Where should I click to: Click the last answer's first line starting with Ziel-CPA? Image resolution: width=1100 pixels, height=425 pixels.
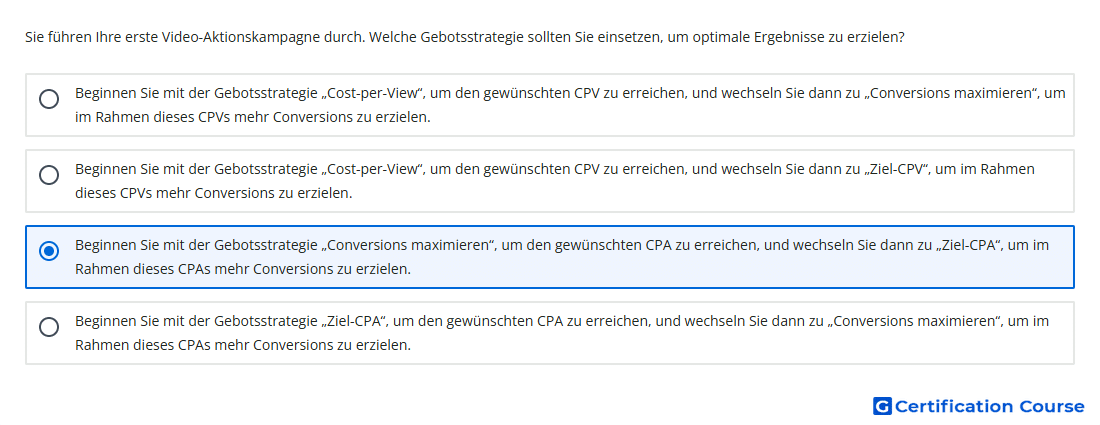[x=562, y=321]
